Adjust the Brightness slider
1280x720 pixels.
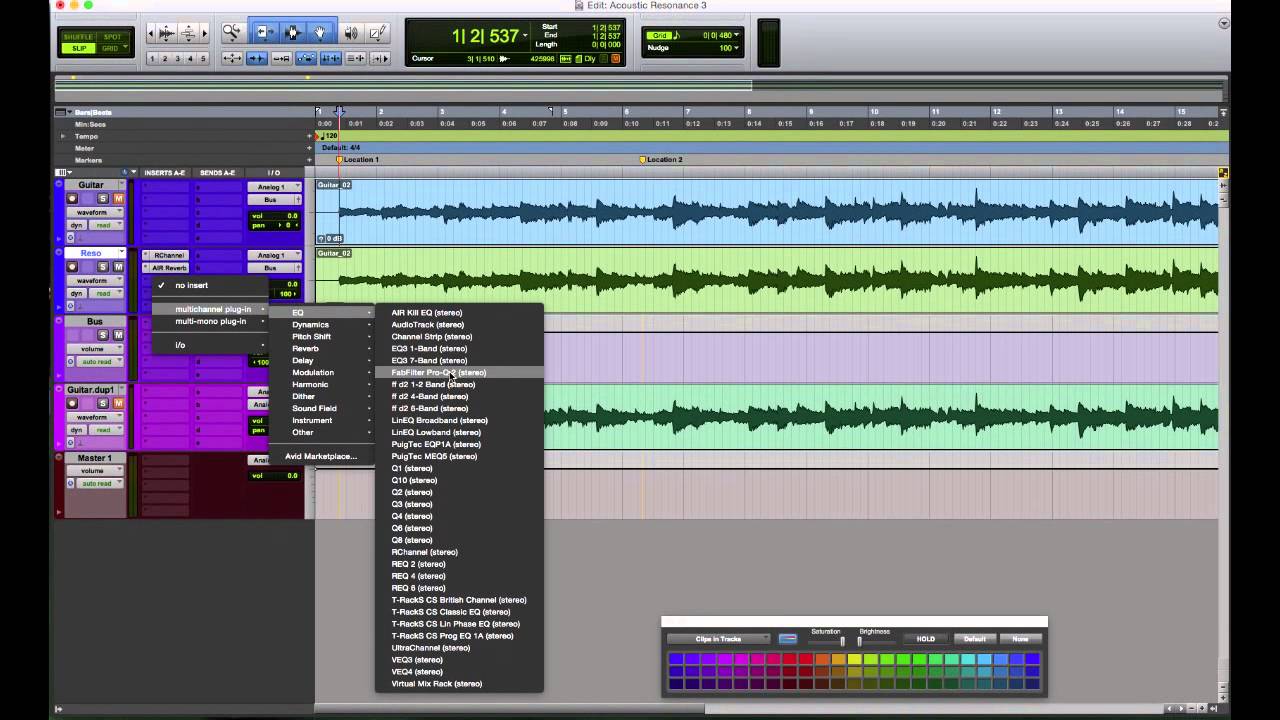(860, 641)
